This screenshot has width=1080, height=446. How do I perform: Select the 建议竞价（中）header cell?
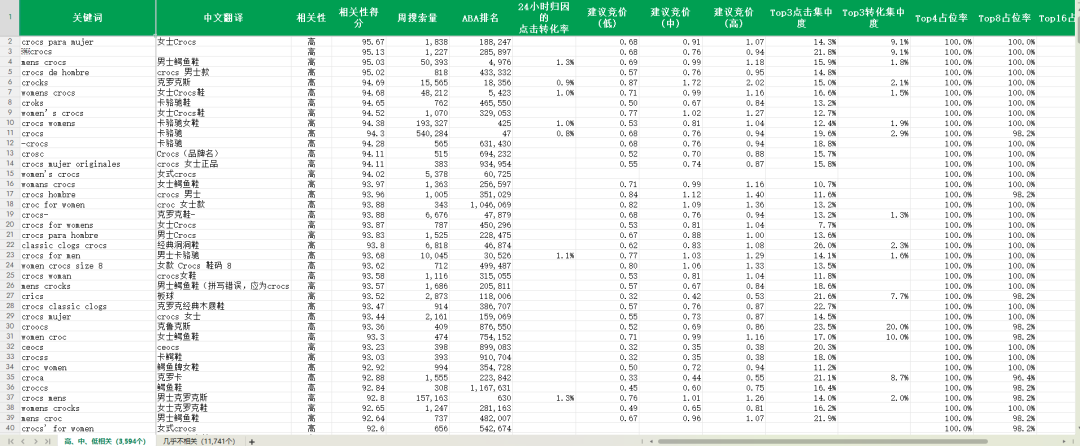(x=671, y=19)
